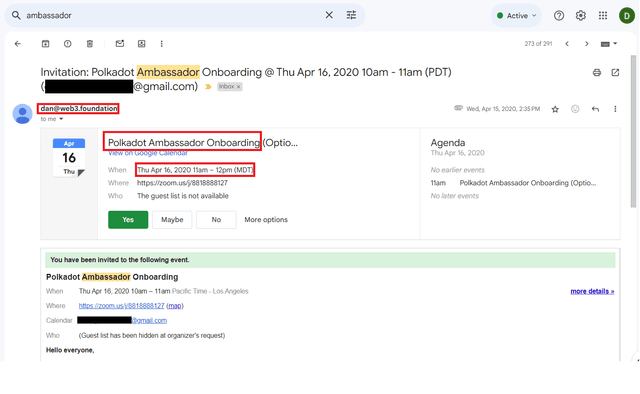Screen dimensions: 640x394
Task: Click the sender profile picture
Action: click(22, 114)
